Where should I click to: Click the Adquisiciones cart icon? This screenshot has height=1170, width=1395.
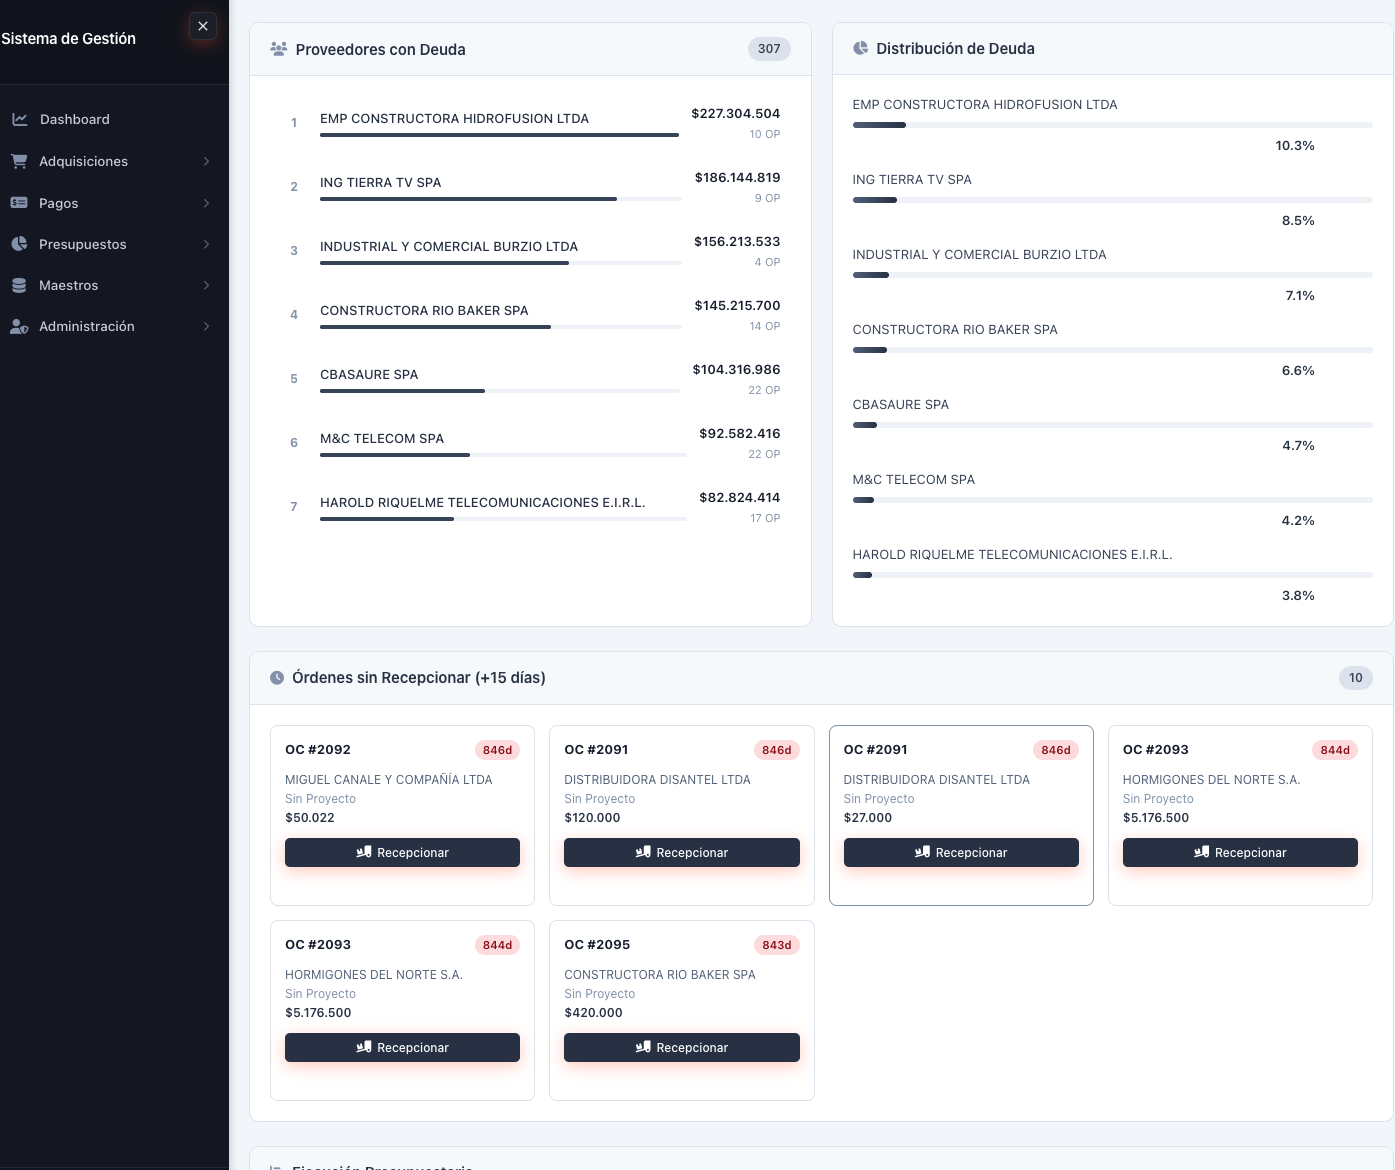tap(19, 161)
